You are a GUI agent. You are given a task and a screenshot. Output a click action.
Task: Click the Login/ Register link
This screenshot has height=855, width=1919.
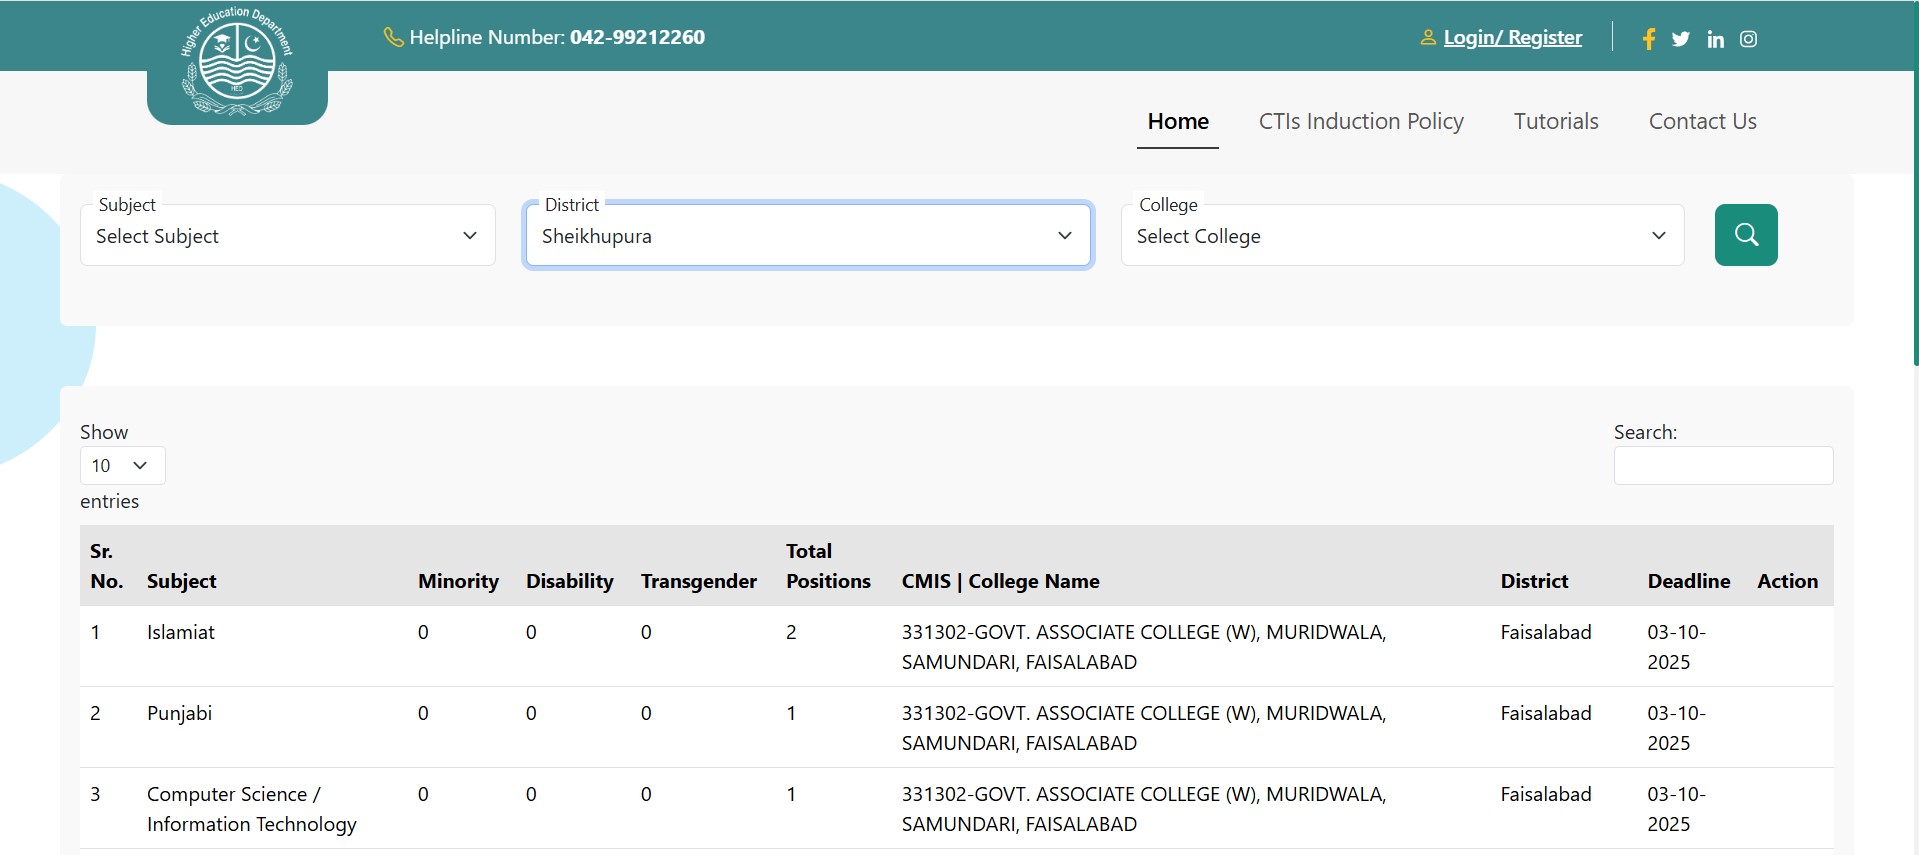(1512, 38)
